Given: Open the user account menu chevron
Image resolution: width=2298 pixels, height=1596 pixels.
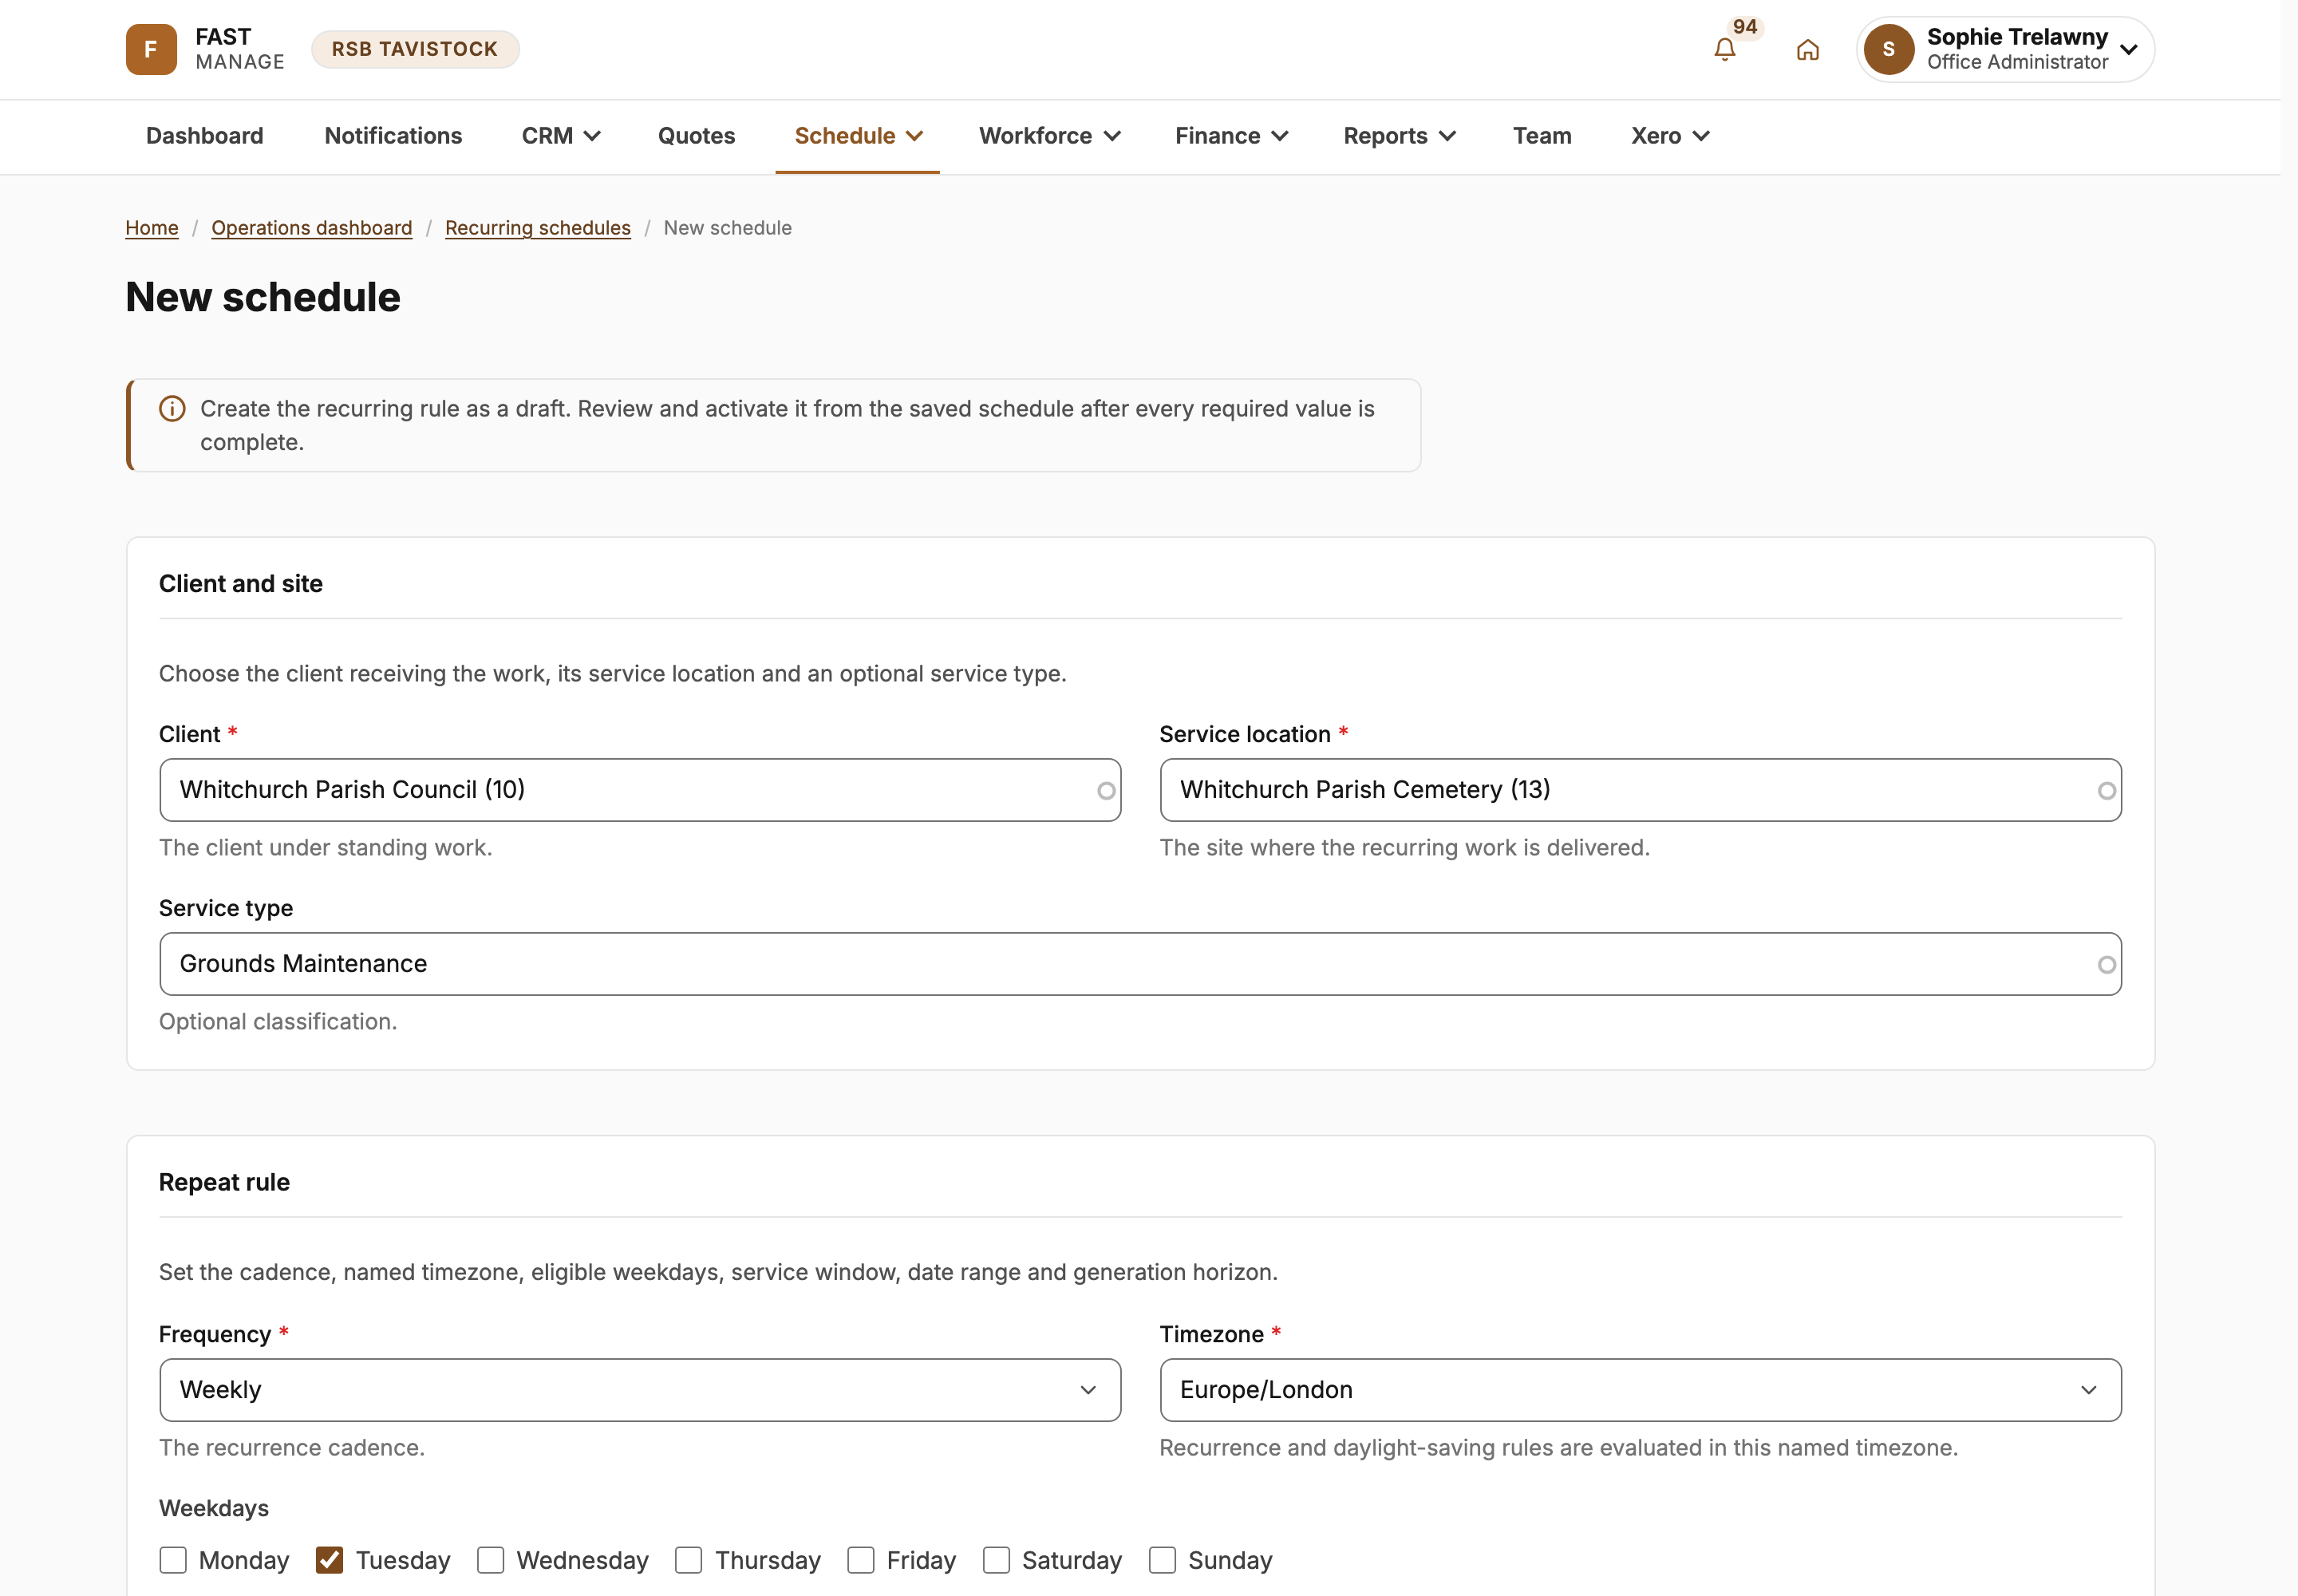Looking at the screenshot, I should pos(2128,50).
